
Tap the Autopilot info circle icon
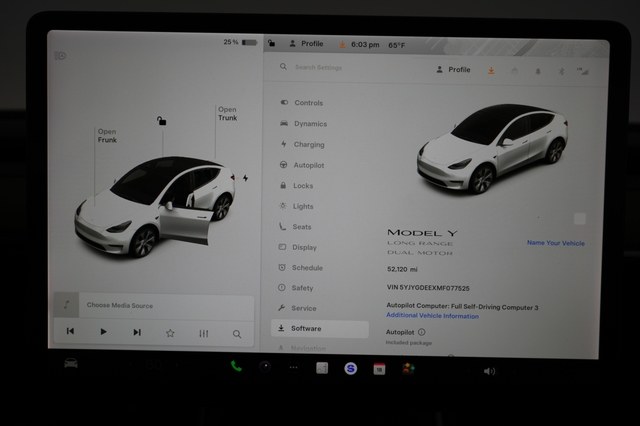[x=422, y=332]
